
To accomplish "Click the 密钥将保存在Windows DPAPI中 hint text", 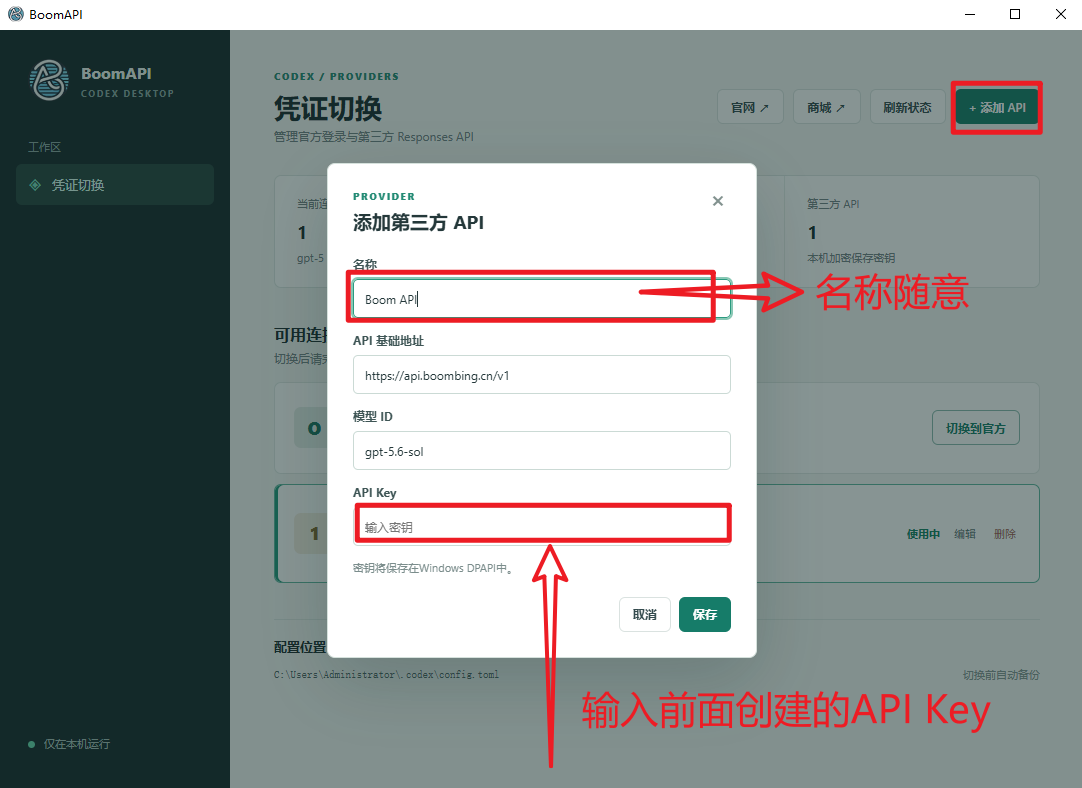I will point(433,568).
